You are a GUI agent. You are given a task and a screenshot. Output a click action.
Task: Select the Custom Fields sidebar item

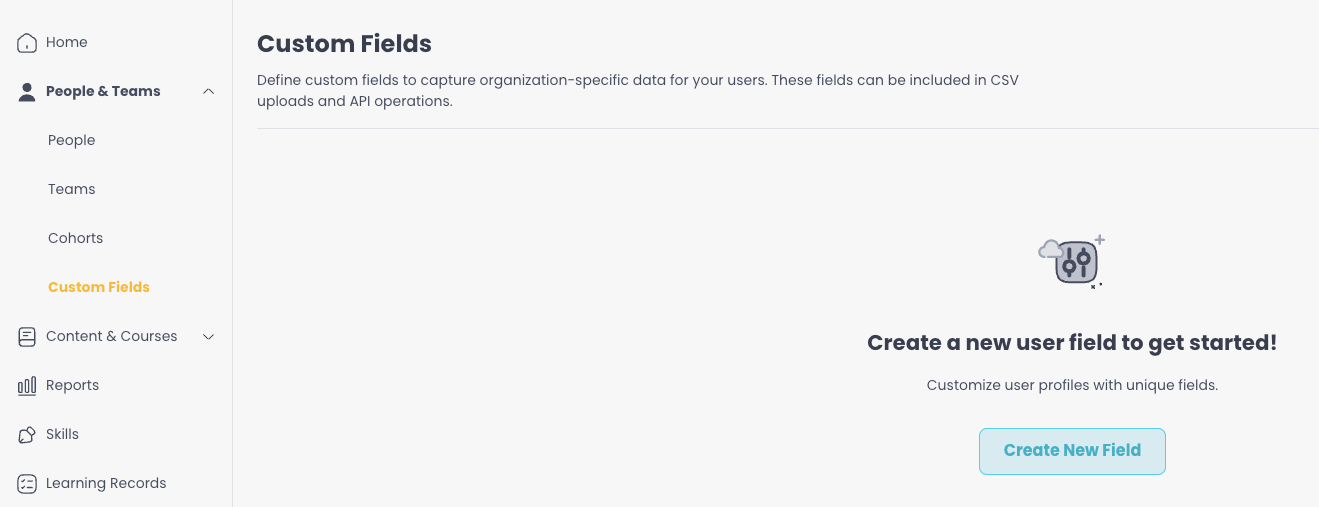pyautogui.click(x=99, y=288)
